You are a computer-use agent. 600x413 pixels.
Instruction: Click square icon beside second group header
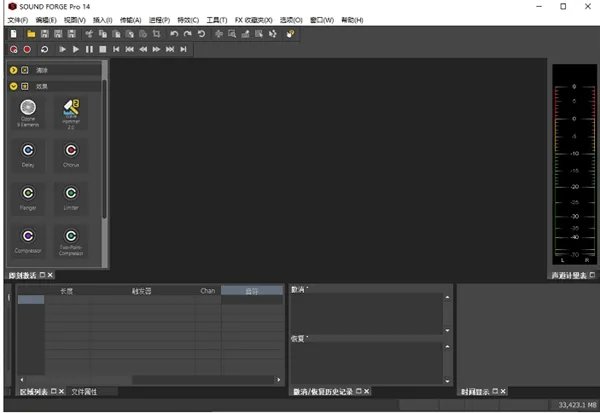pyautogui.click(x=25, y=86)
